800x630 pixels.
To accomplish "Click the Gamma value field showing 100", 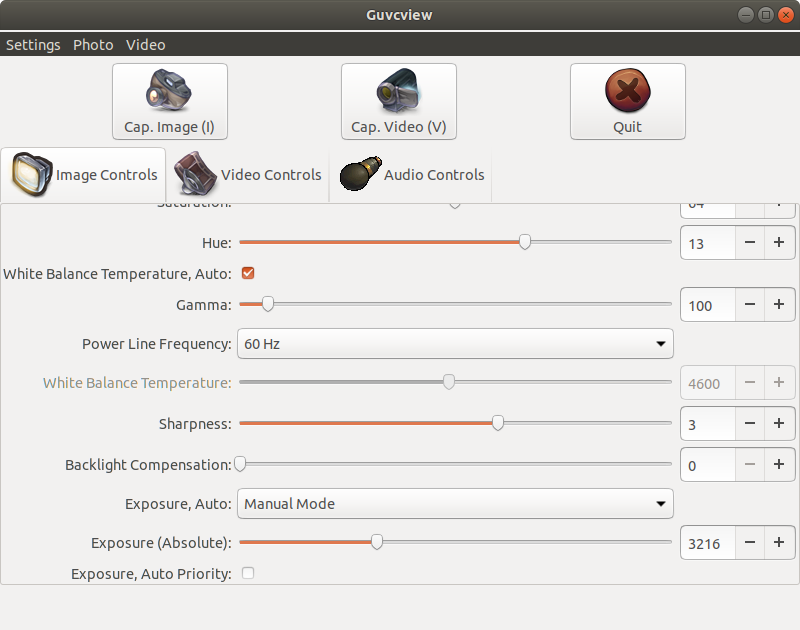I will click(x=708, y=305).
